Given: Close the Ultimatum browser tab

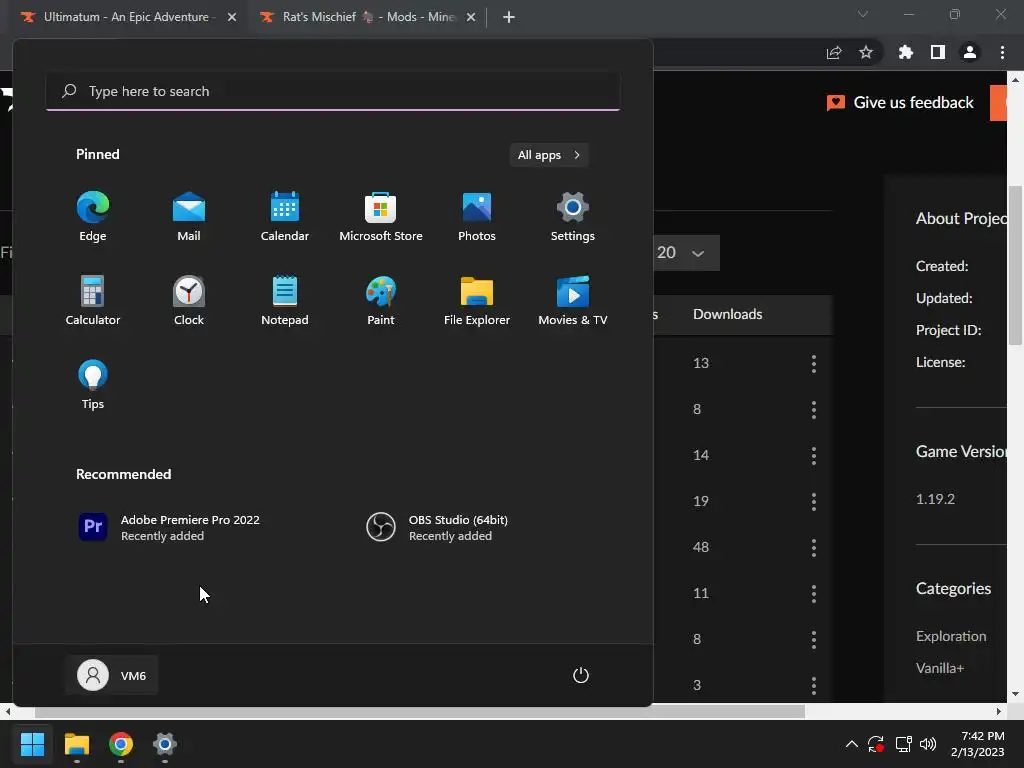Looking at the screenshot, I should coord(232,17).
